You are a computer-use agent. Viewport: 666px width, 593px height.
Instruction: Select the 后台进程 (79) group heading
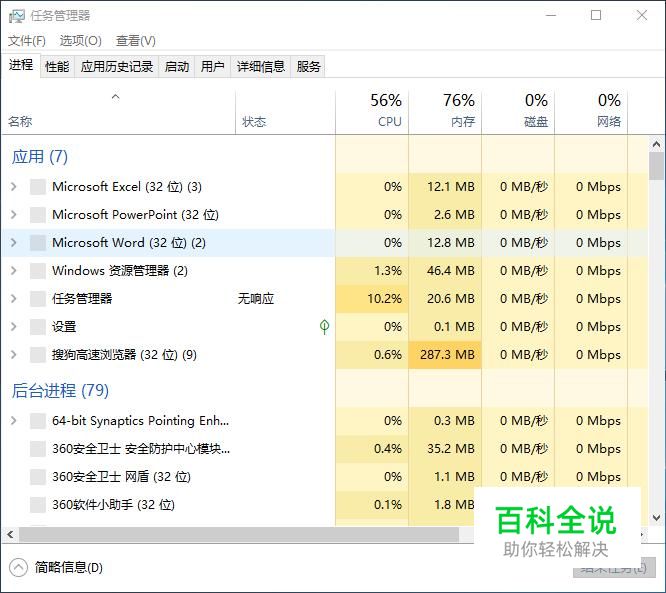click(60, 390)
